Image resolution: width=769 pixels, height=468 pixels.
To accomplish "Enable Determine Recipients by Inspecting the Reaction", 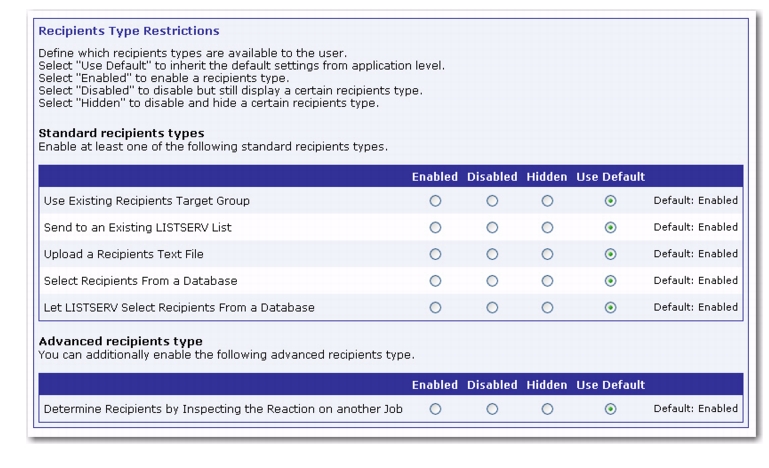I will coord(435,409).
